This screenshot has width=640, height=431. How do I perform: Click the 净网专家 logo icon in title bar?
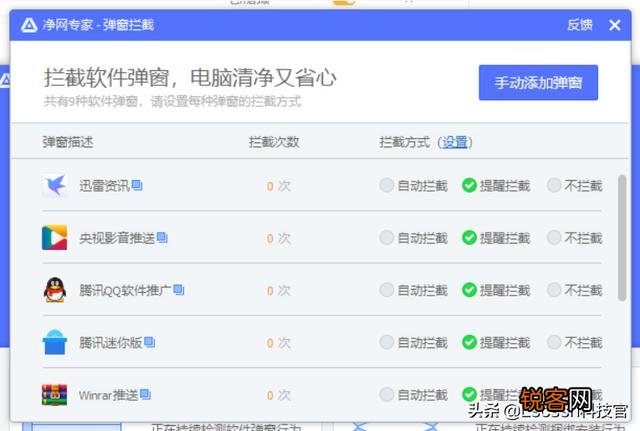(29, 25)
